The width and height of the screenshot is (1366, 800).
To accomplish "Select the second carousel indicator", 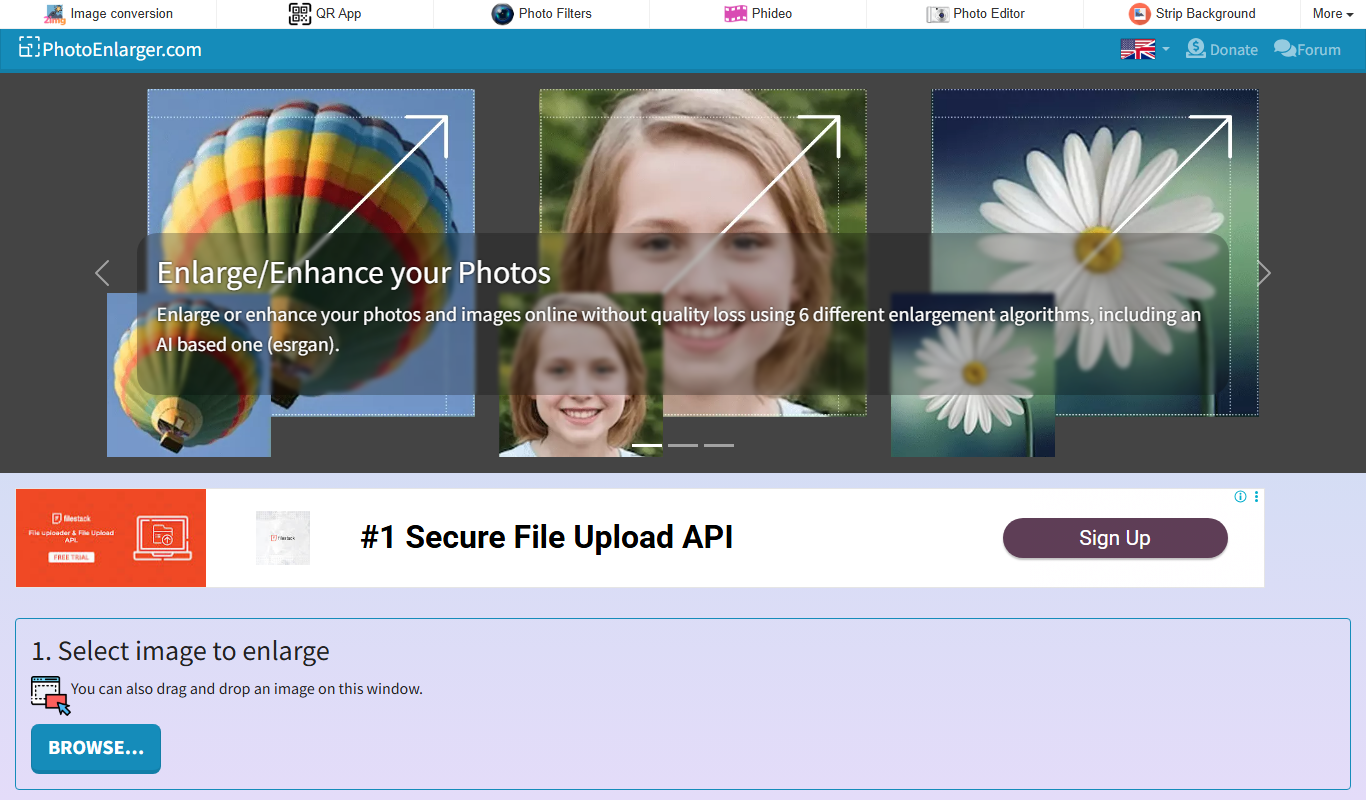I will (x=683, y=445).
